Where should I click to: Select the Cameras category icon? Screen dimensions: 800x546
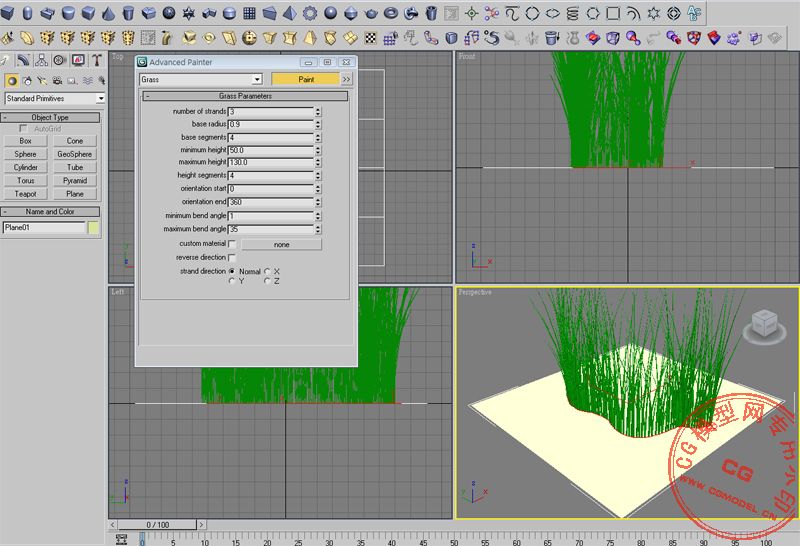pos(57,81)
